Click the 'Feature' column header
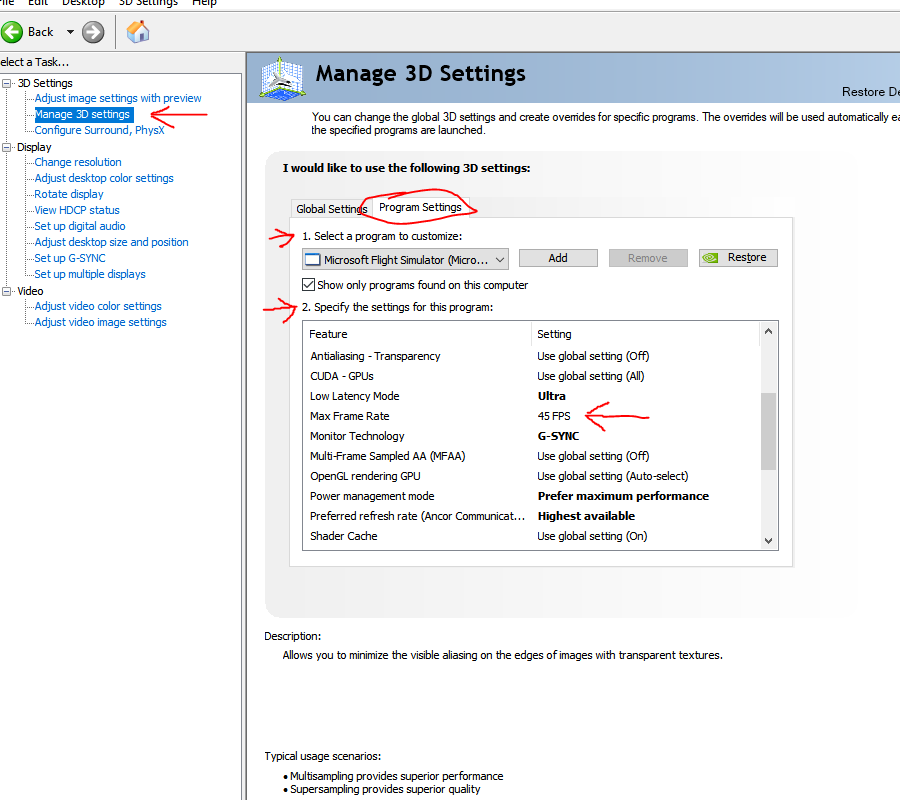The width and height of the screenshot is (900, 800). click(x=328, y=334)
